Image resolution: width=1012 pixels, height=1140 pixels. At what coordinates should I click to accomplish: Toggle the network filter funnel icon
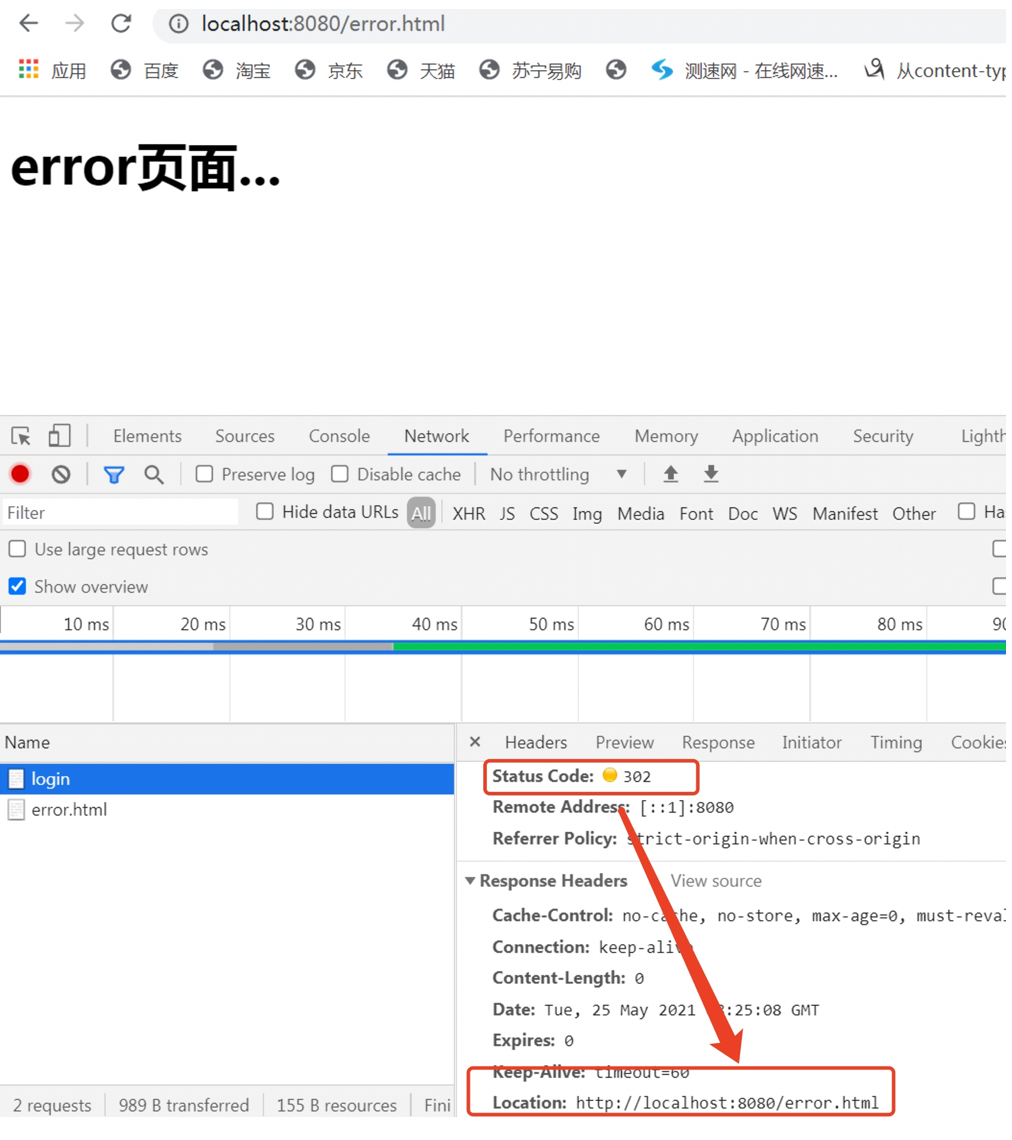click(114, 475)
